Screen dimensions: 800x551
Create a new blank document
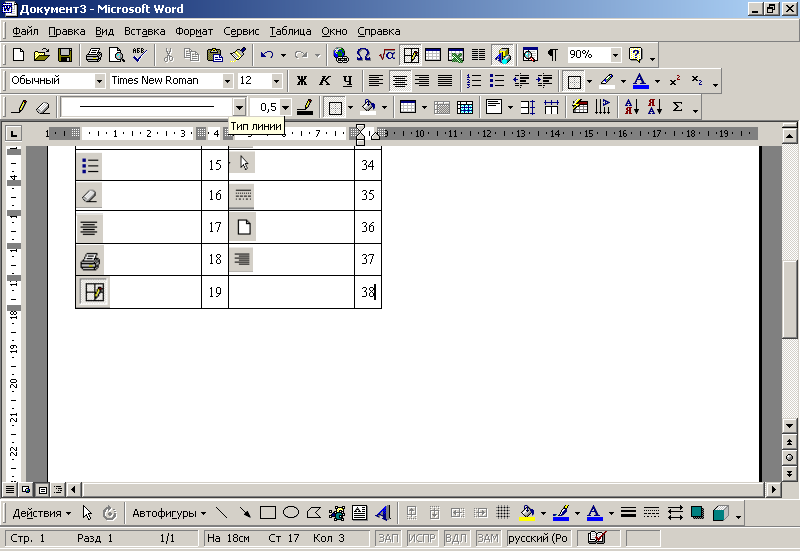tap(18, 55)
